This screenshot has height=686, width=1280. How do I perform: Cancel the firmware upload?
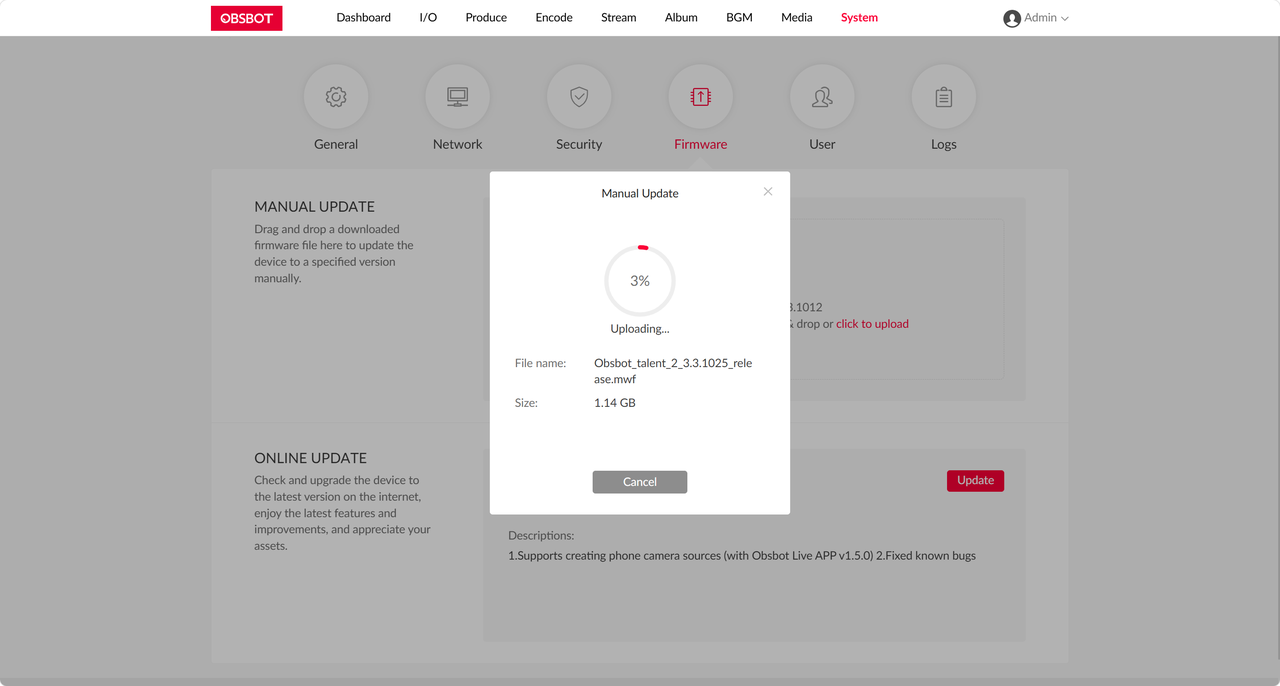coord(640,482)
